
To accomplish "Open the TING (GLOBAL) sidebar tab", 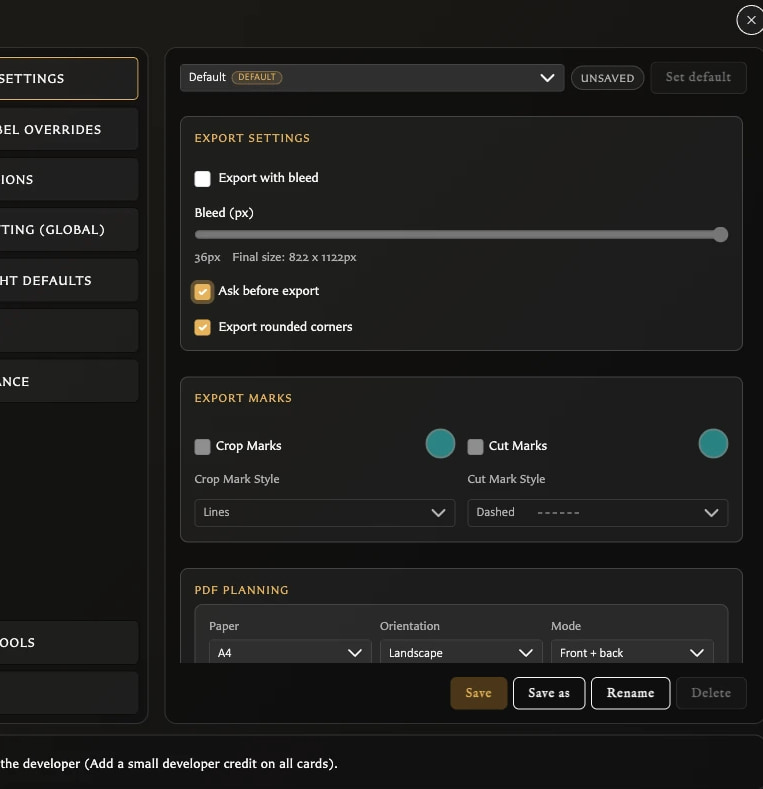I will [68, 230].
